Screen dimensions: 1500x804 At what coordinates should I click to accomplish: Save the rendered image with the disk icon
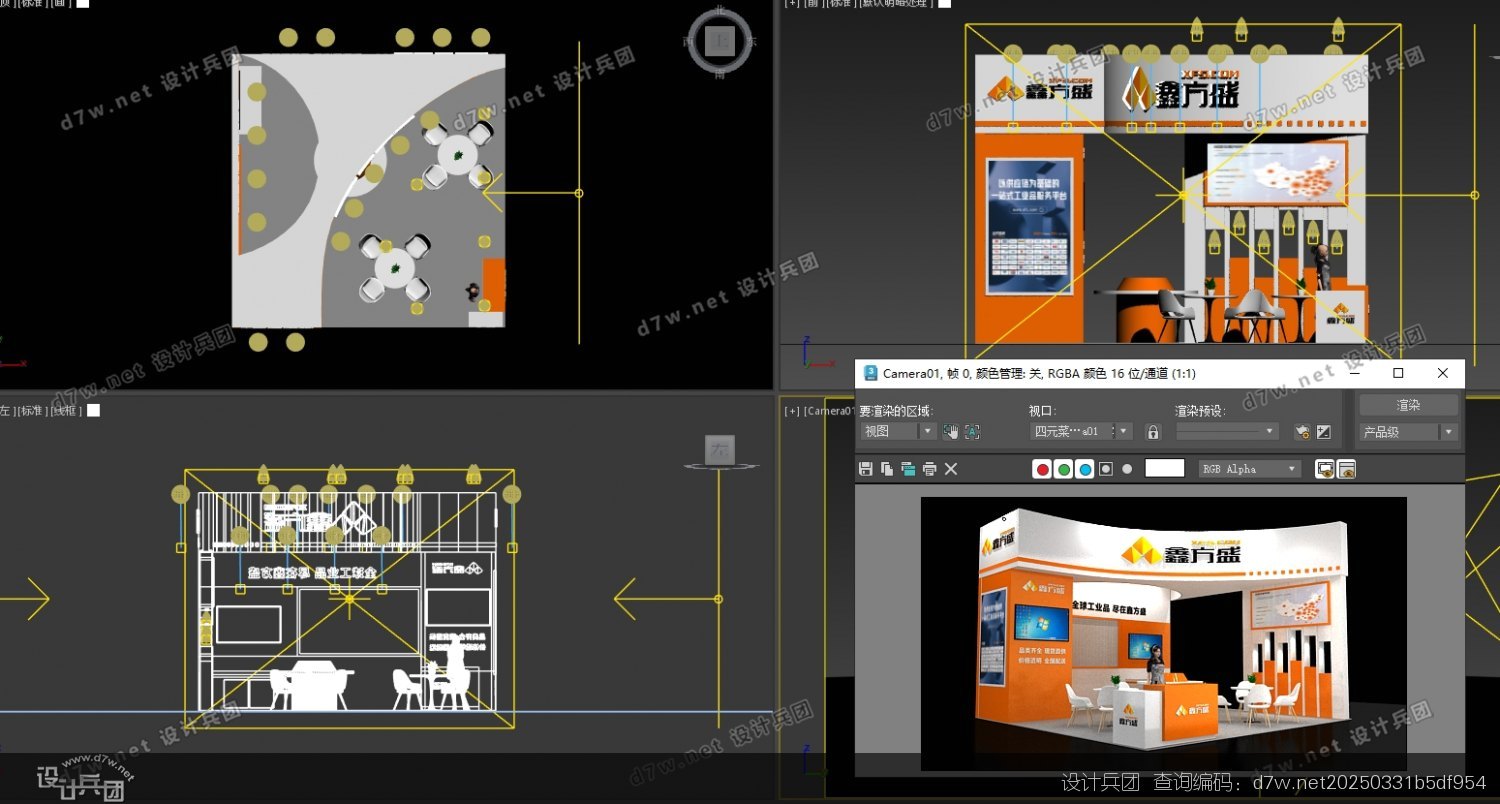(x=866, y=468)
